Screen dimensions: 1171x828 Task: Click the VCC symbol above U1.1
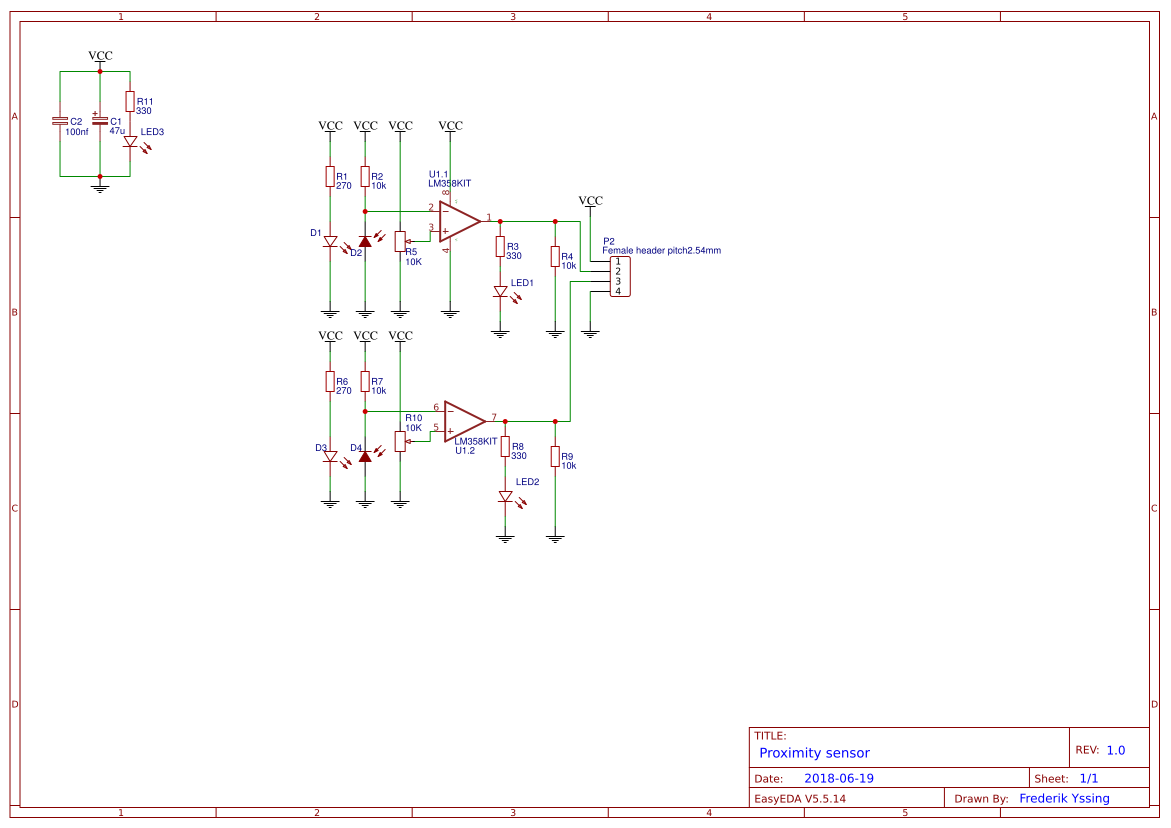tap(450, 125)
